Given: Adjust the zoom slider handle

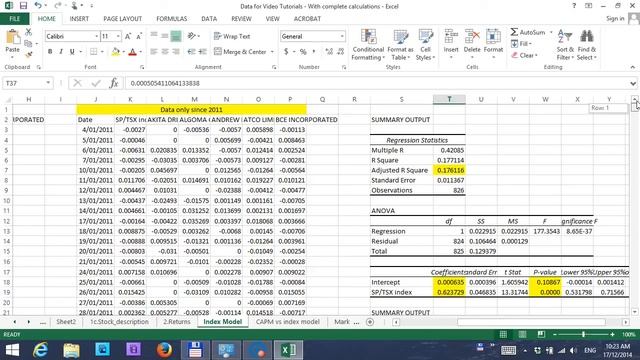Looking at the screenshot, I should click(x=583, y=334).
